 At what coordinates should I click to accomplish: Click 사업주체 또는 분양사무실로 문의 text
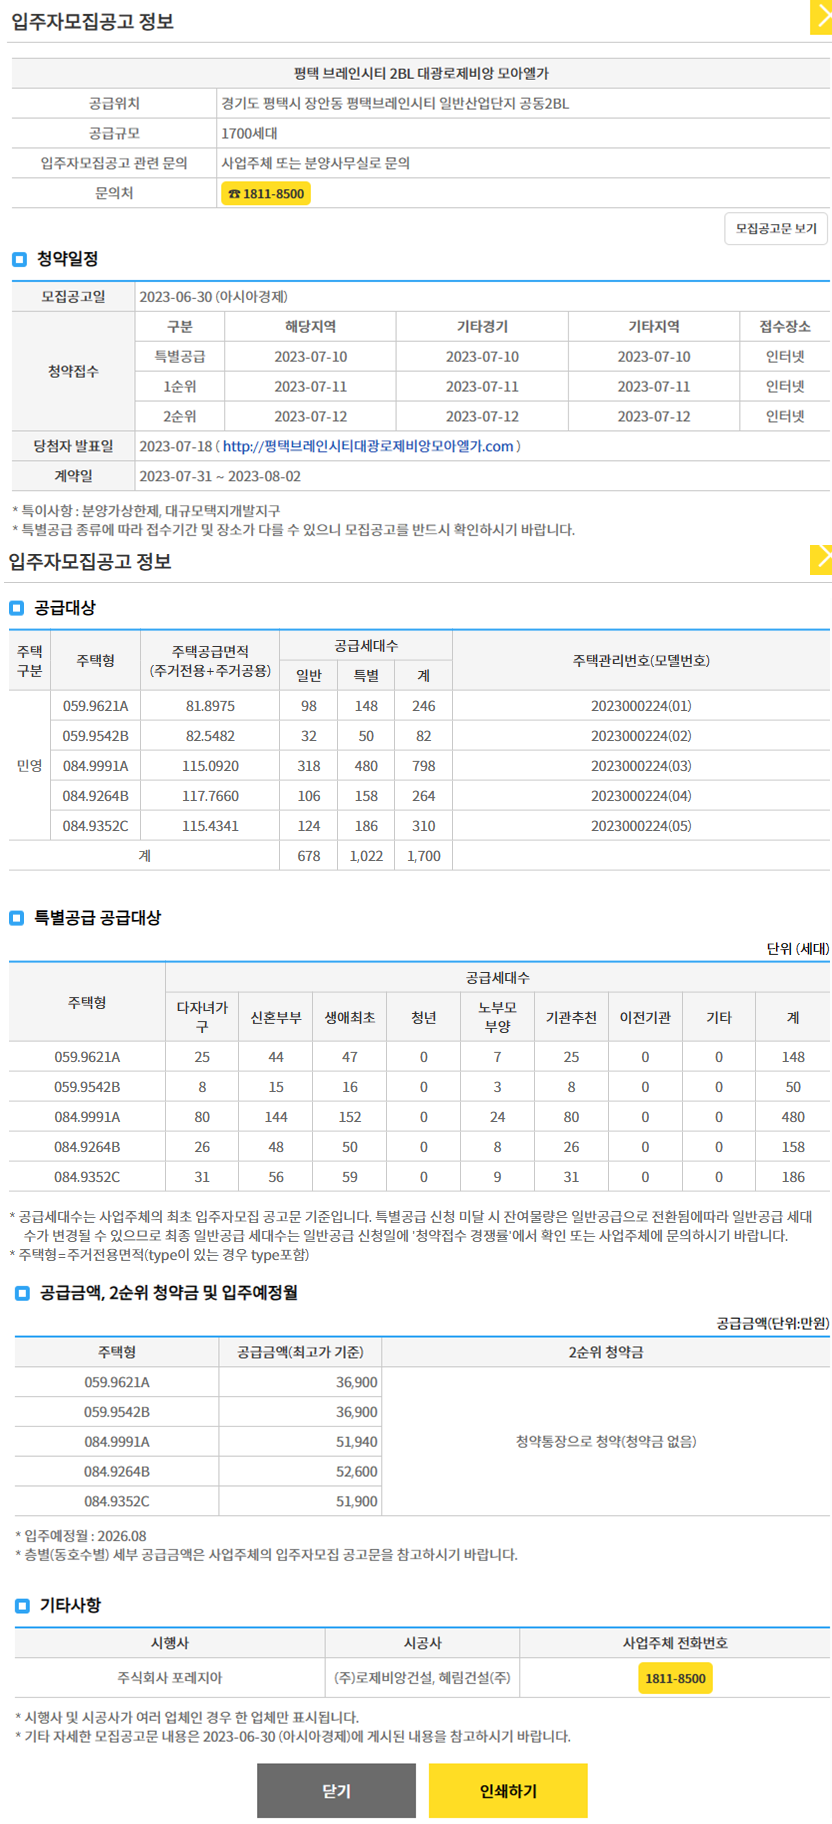click(316, 163)
